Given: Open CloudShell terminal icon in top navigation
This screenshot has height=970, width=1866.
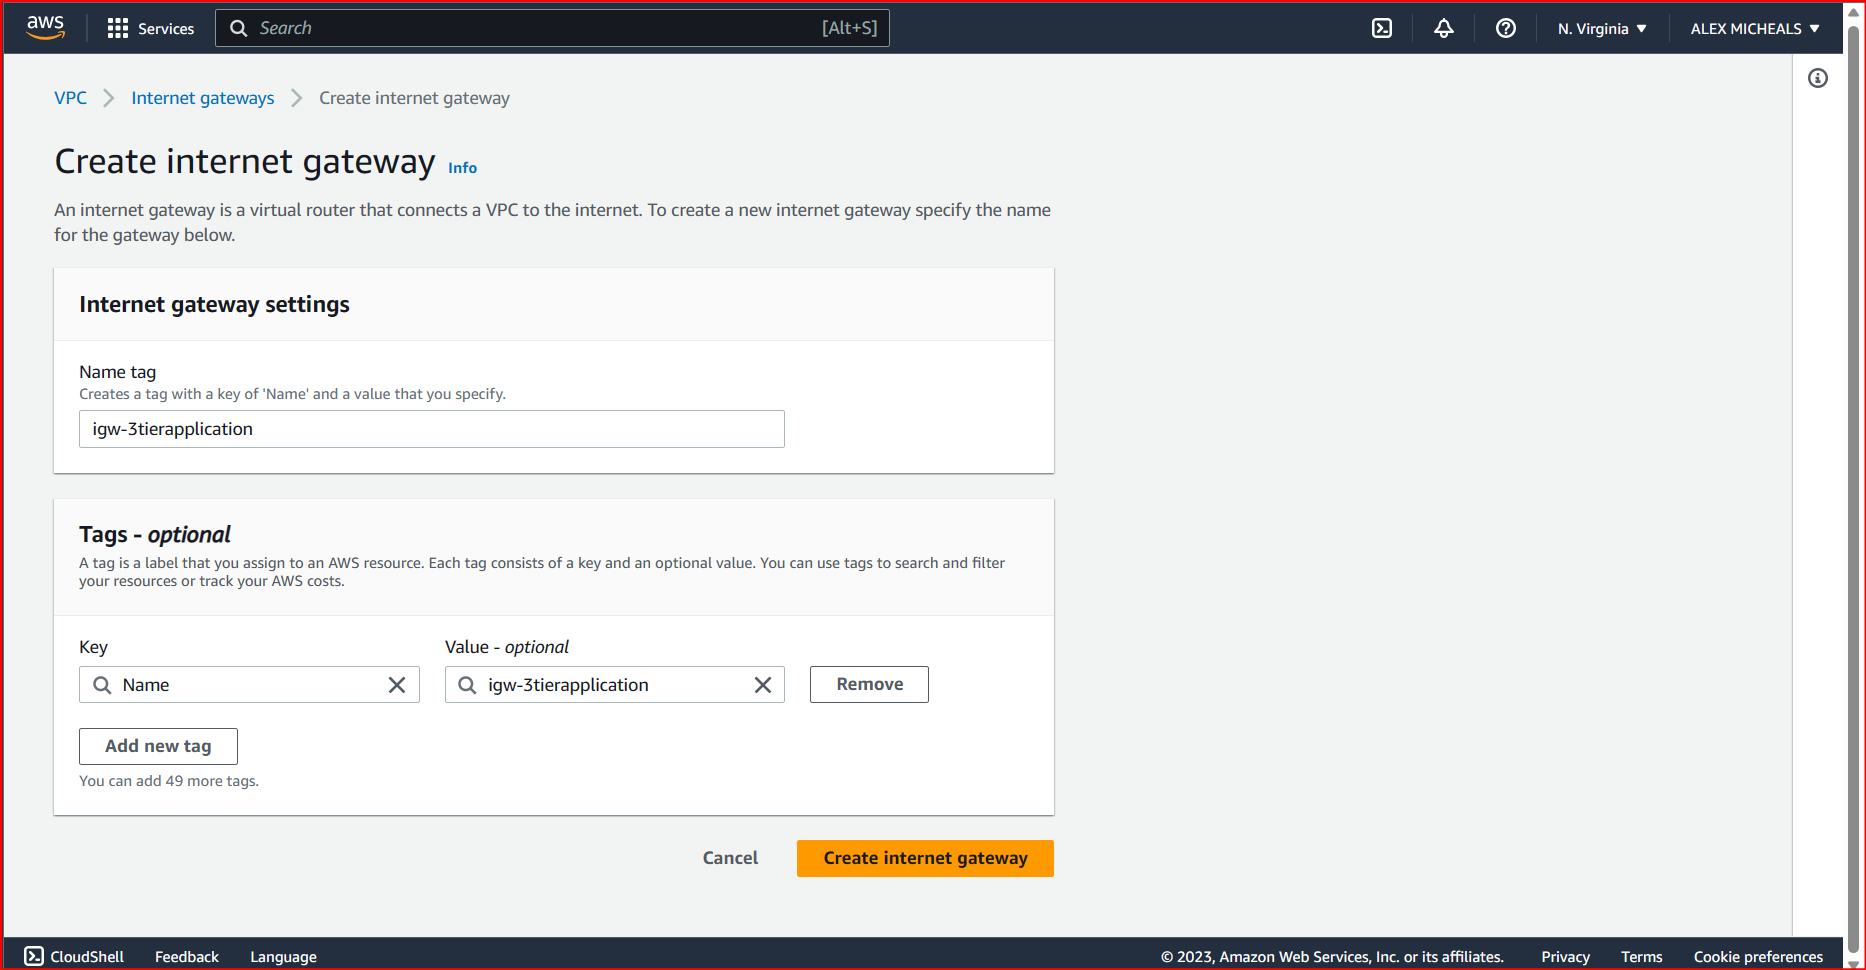Looking at the screenshot, I should point(1381,28).
